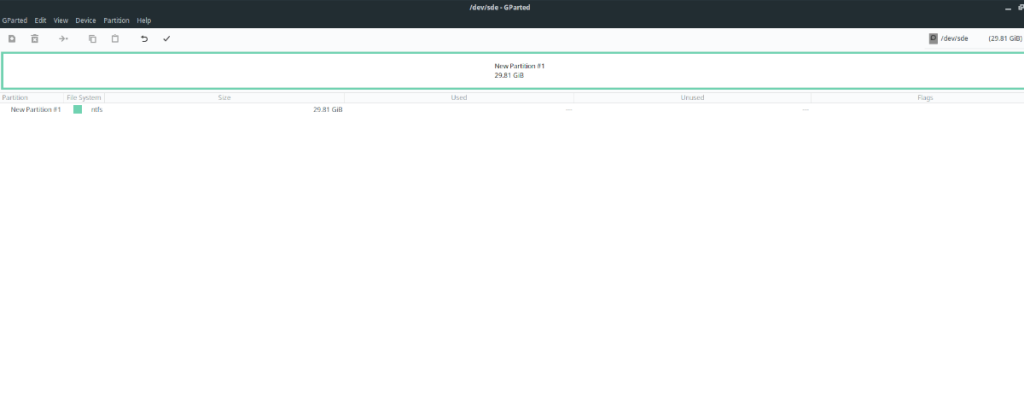Click the Size column header
This screenshot has width=1024, height=410.
tap(225, 98)
